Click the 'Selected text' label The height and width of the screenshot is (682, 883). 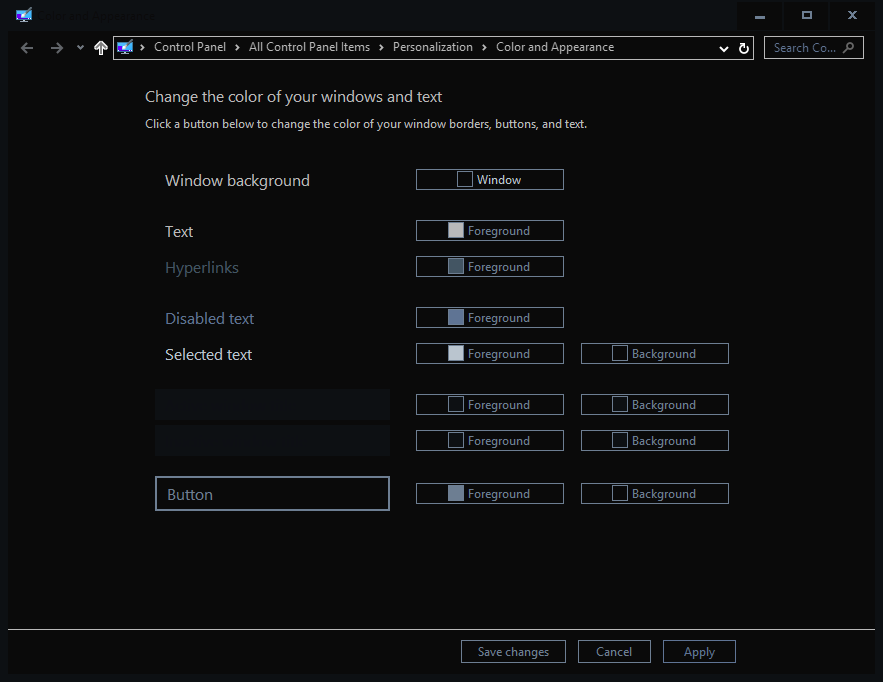pos(208,355)
